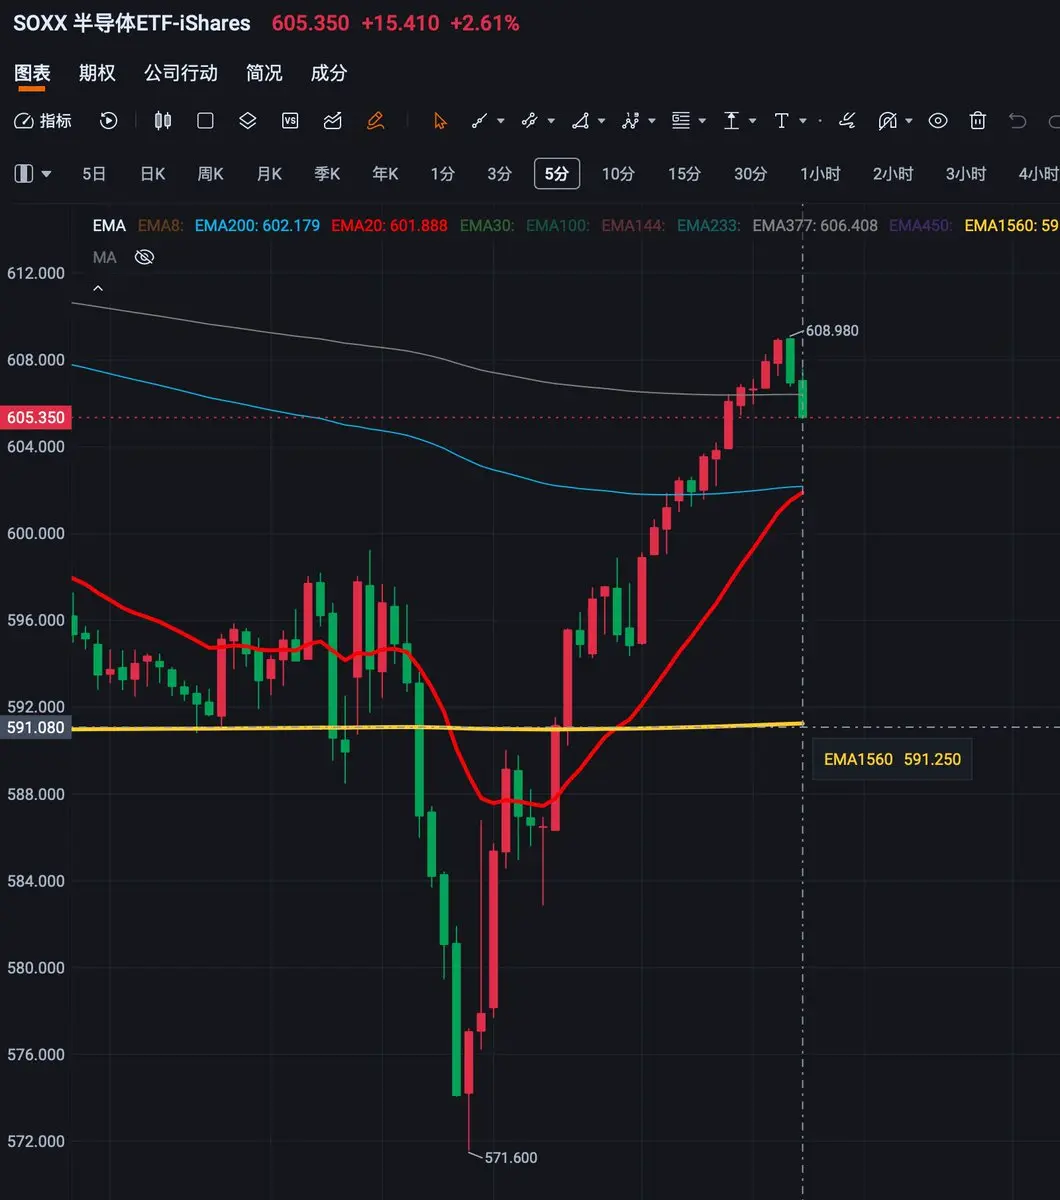
Task: Expand the layout dropdown arrow
Action: 46,174
